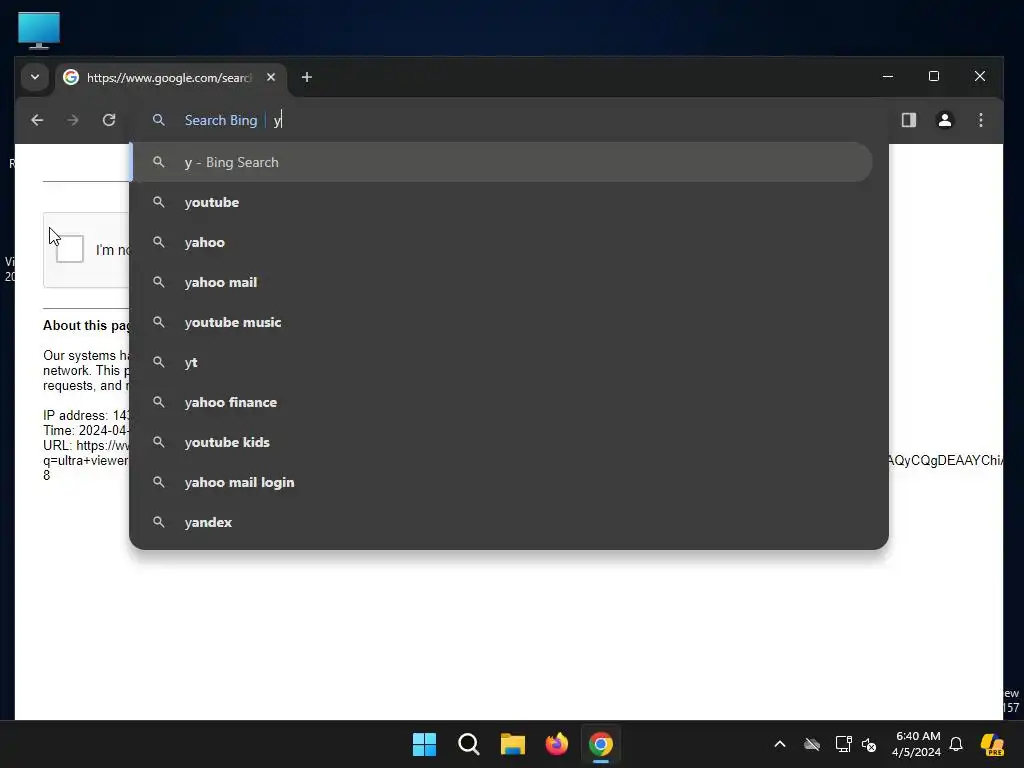Screen dimensions: 1024x768
Task: Open the network status tray icon
Action: coord(843,744)
